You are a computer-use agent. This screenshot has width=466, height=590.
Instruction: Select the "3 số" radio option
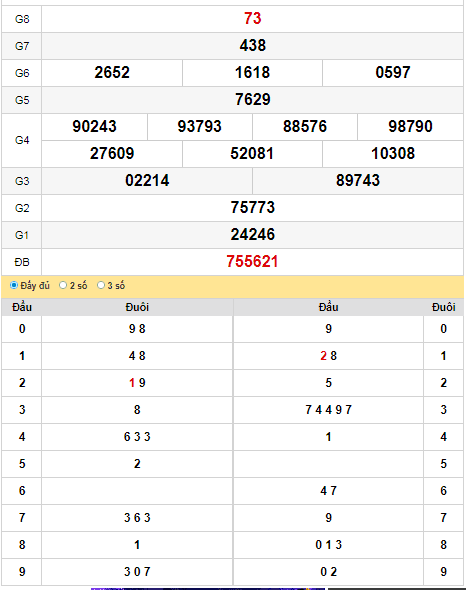101,285
